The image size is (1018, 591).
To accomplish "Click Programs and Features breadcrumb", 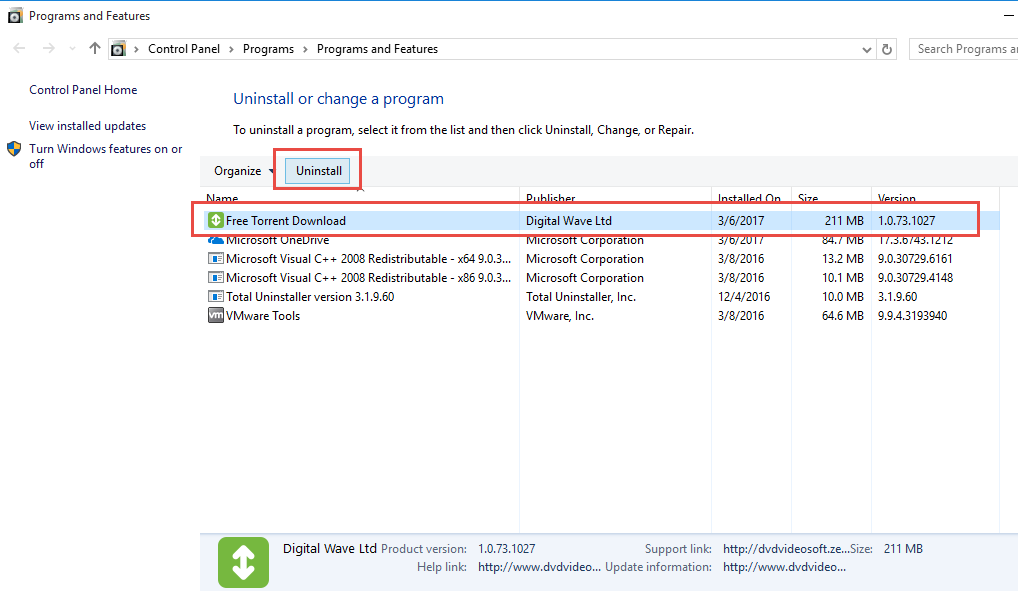I will 377,49.
